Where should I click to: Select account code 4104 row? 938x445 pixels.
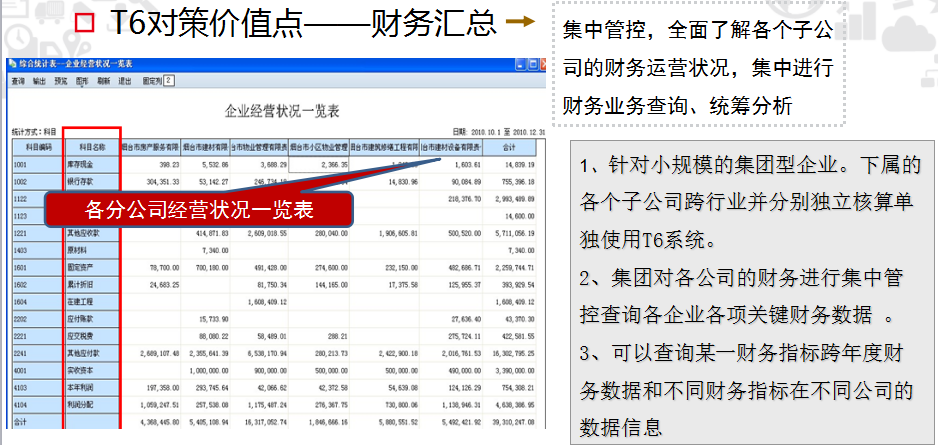tap(38, 405)
